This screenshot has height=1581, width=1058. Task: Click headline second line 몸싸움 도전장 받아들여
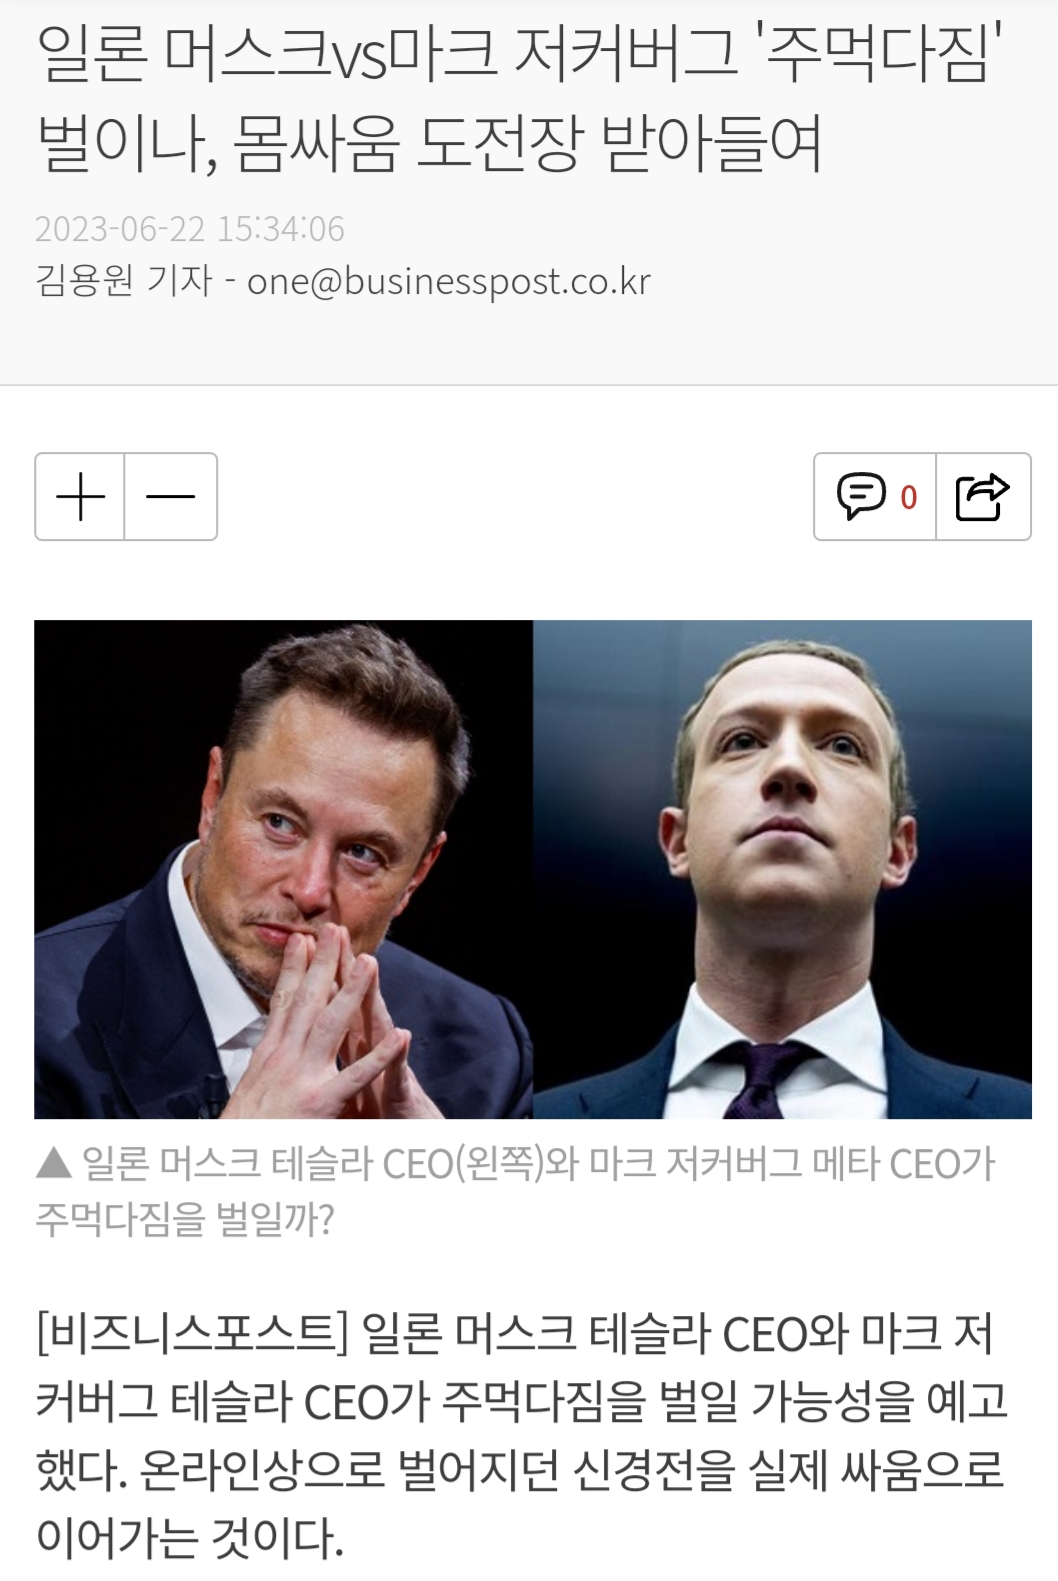pyautogui.click(x=528, y=144)
